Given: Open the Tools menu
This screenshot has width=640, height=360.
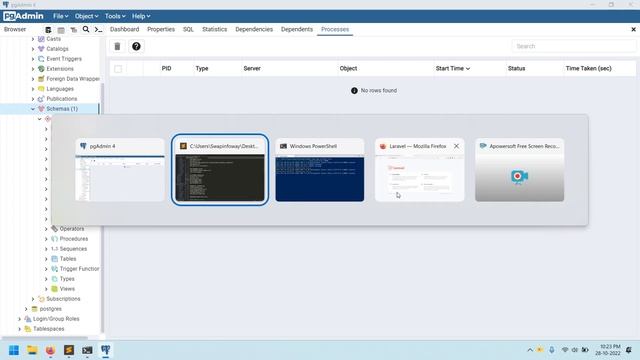Looking at the screenshot, I should pyautogui.click(x=115, y=16).
